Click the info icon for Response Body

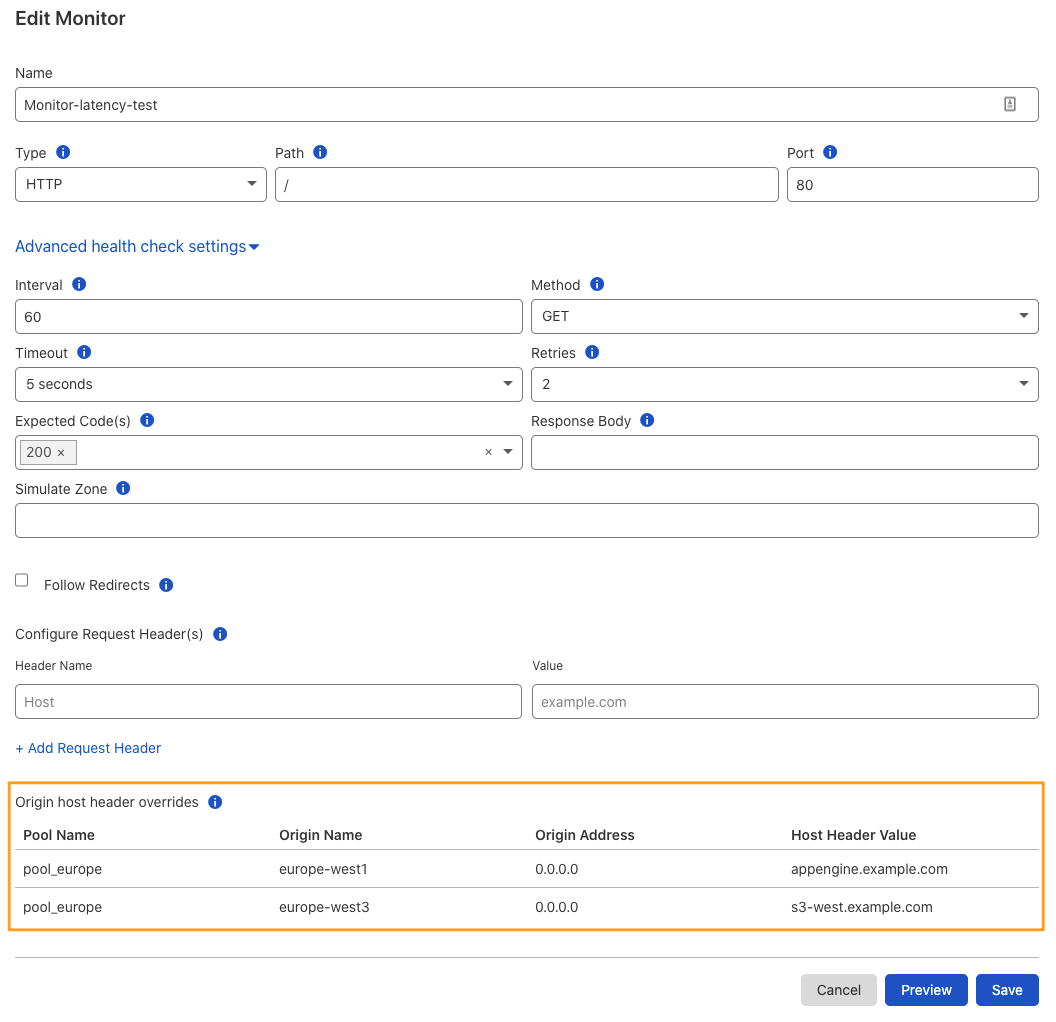[x=647, y=420]
